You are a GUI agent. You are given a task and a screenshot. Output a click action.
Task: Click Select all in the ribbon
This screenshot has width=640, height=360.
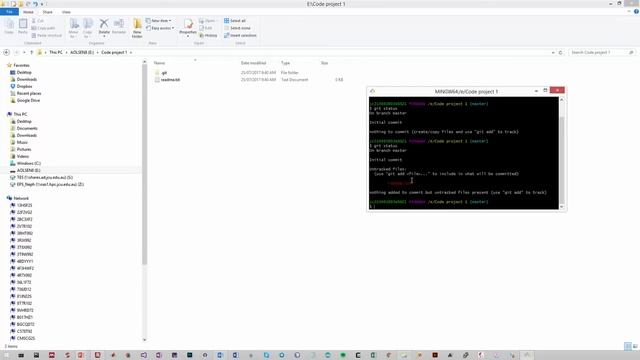click(235, 20)
